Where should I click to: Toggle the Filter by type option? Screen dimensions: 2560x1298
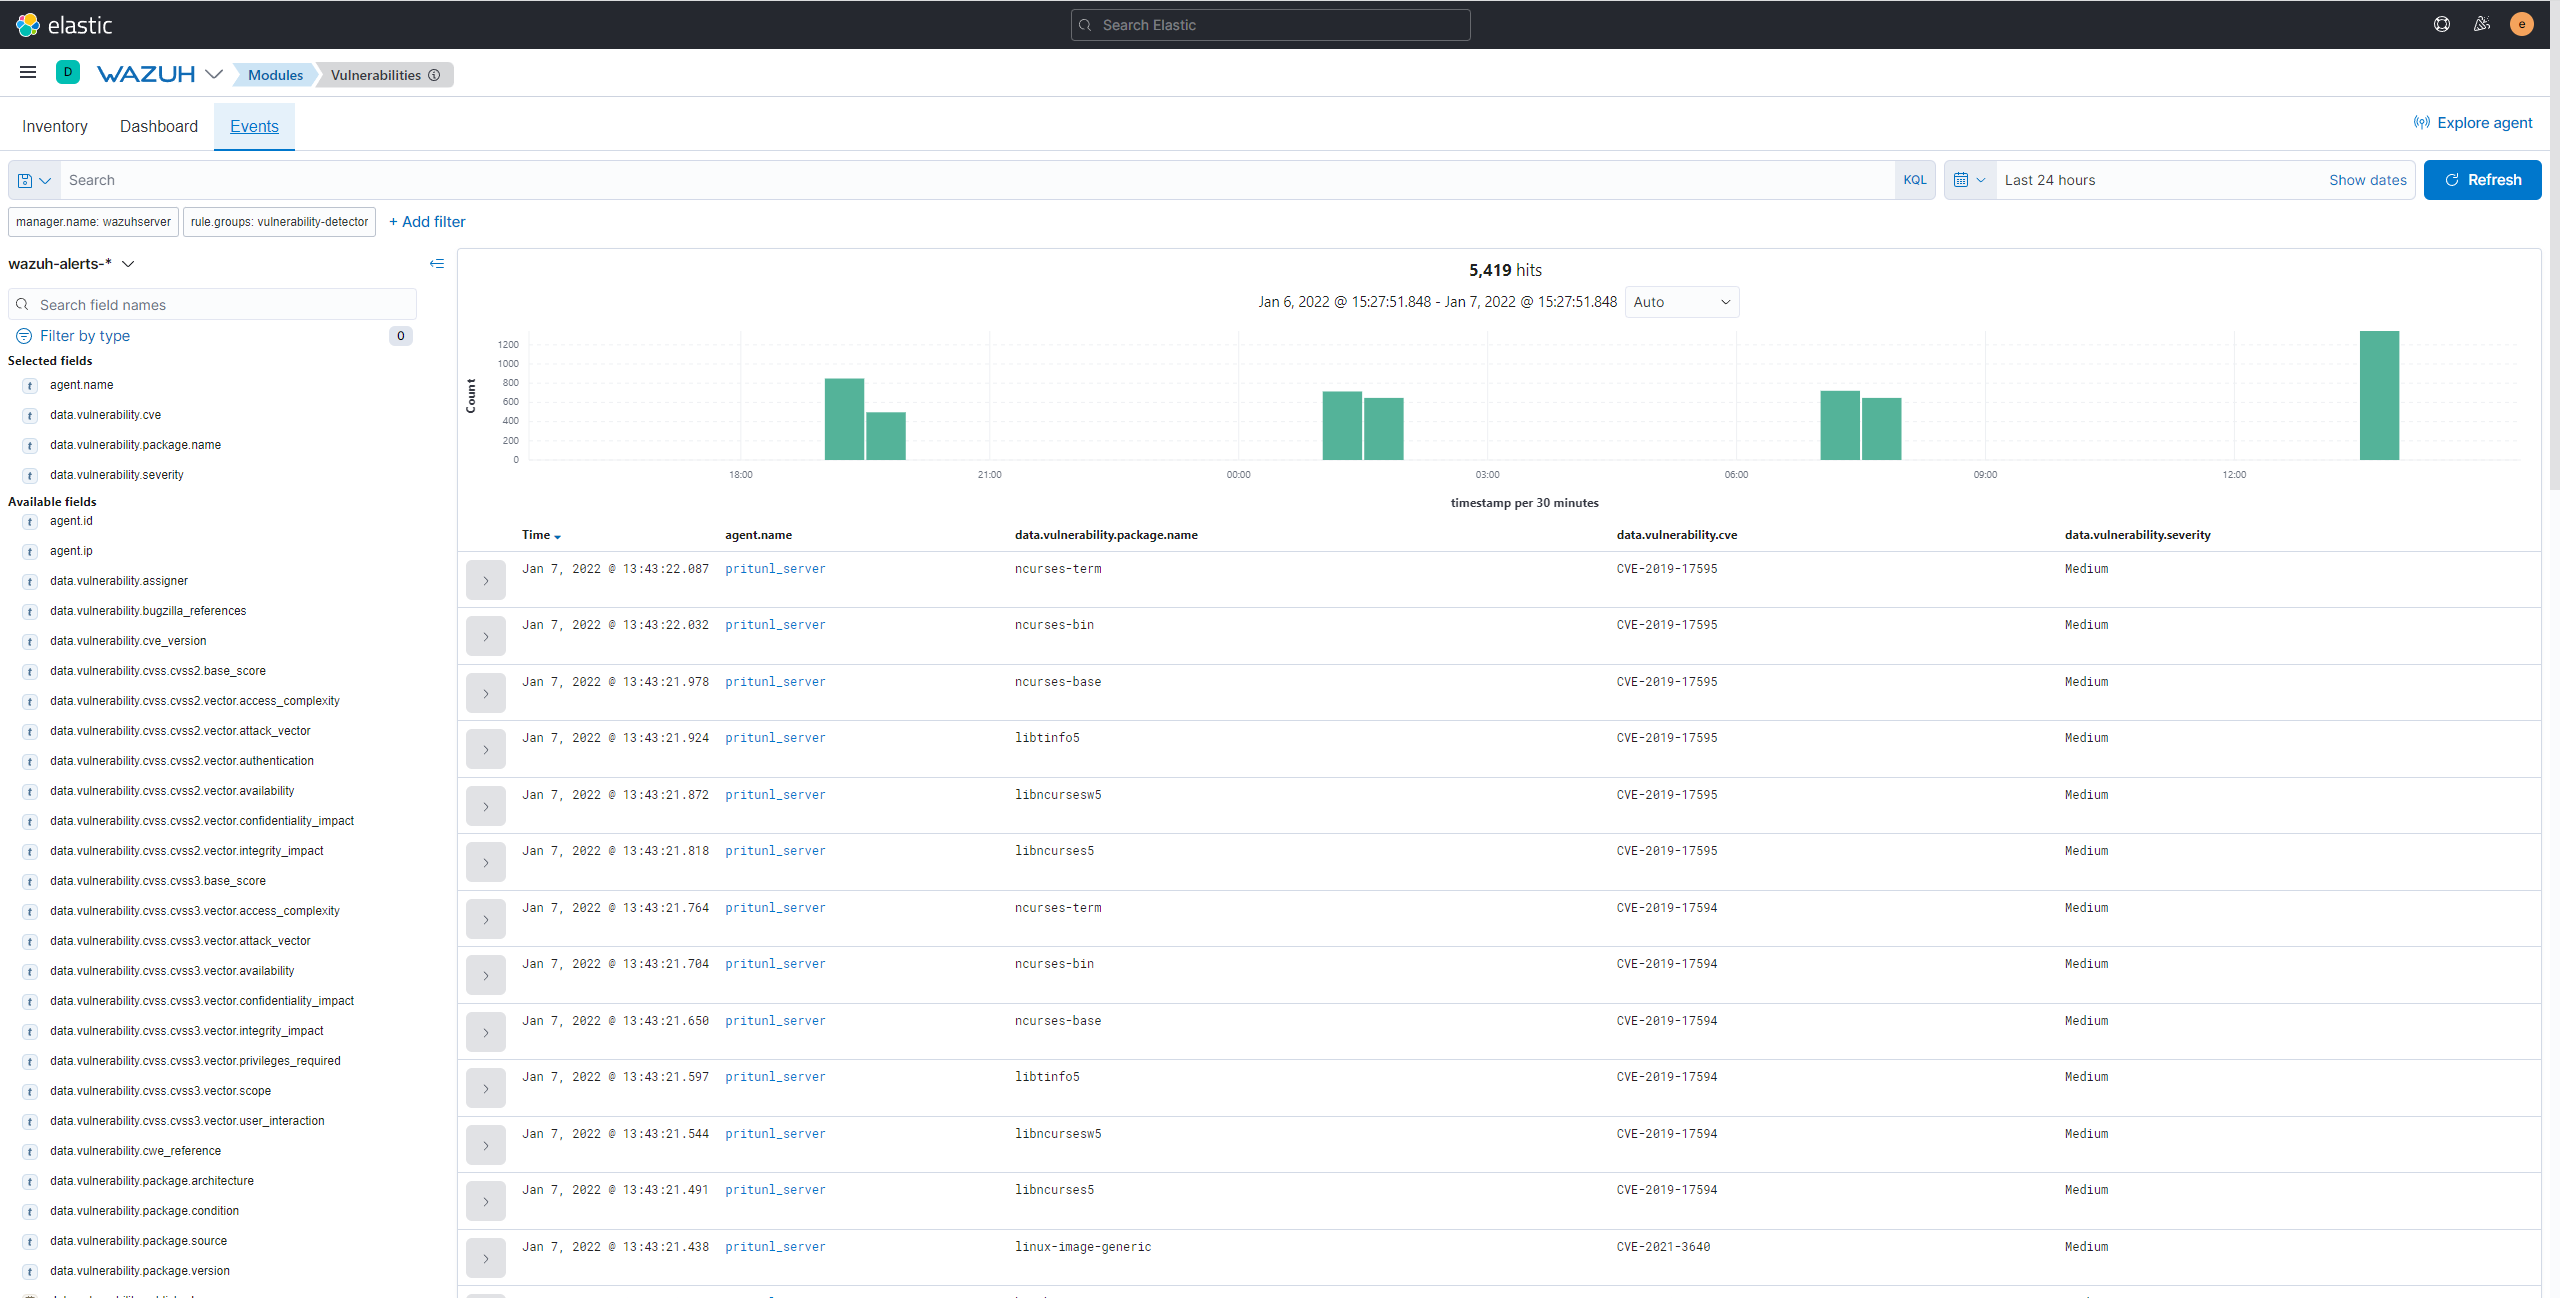click(85, 336)
